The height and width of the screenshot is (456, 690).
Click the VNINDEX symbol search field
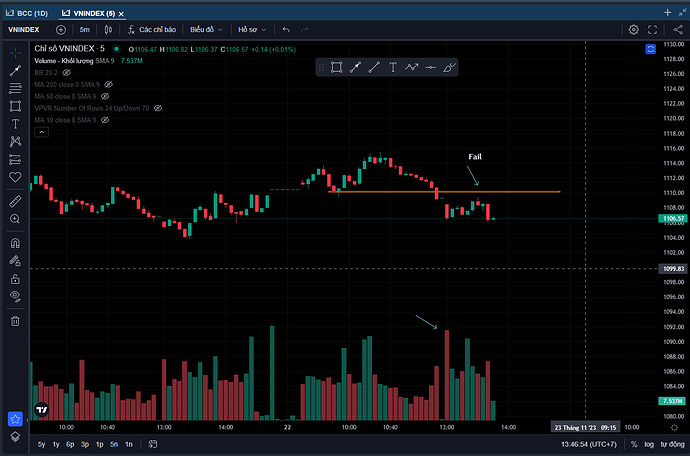tap(24, 29)
